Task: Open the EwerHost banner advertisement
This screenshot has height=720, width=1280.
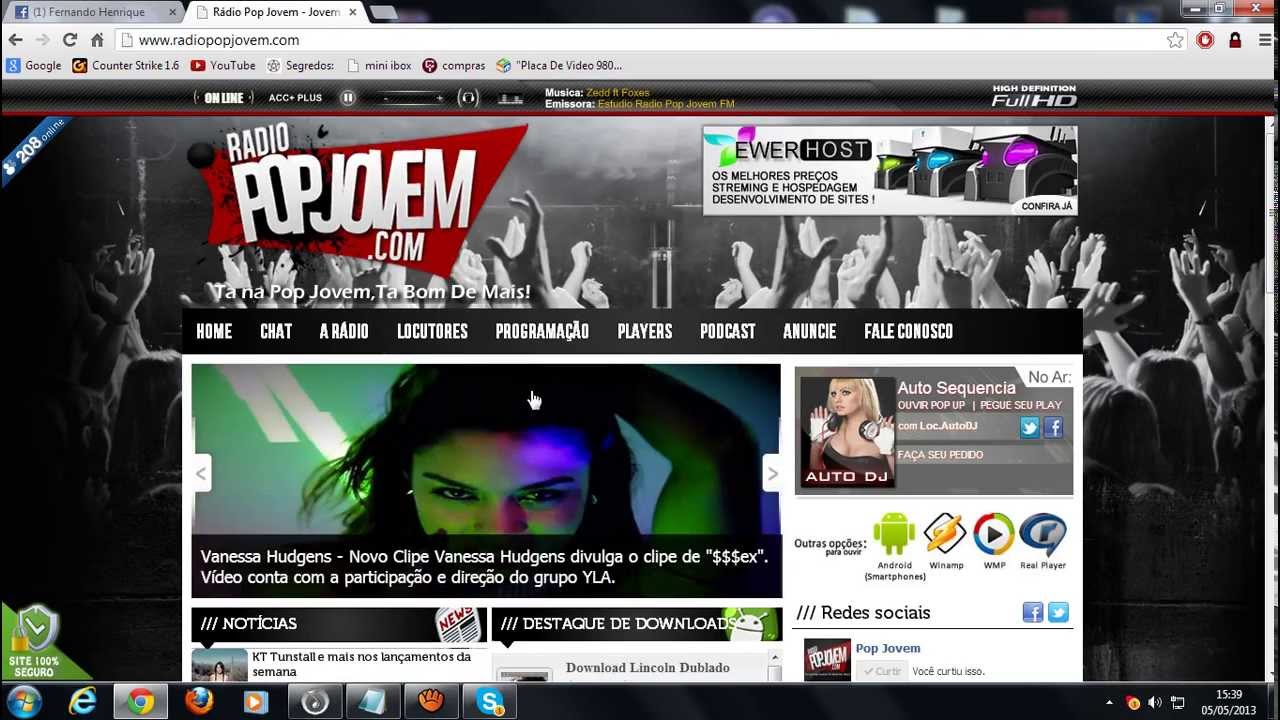Action: 890,170
